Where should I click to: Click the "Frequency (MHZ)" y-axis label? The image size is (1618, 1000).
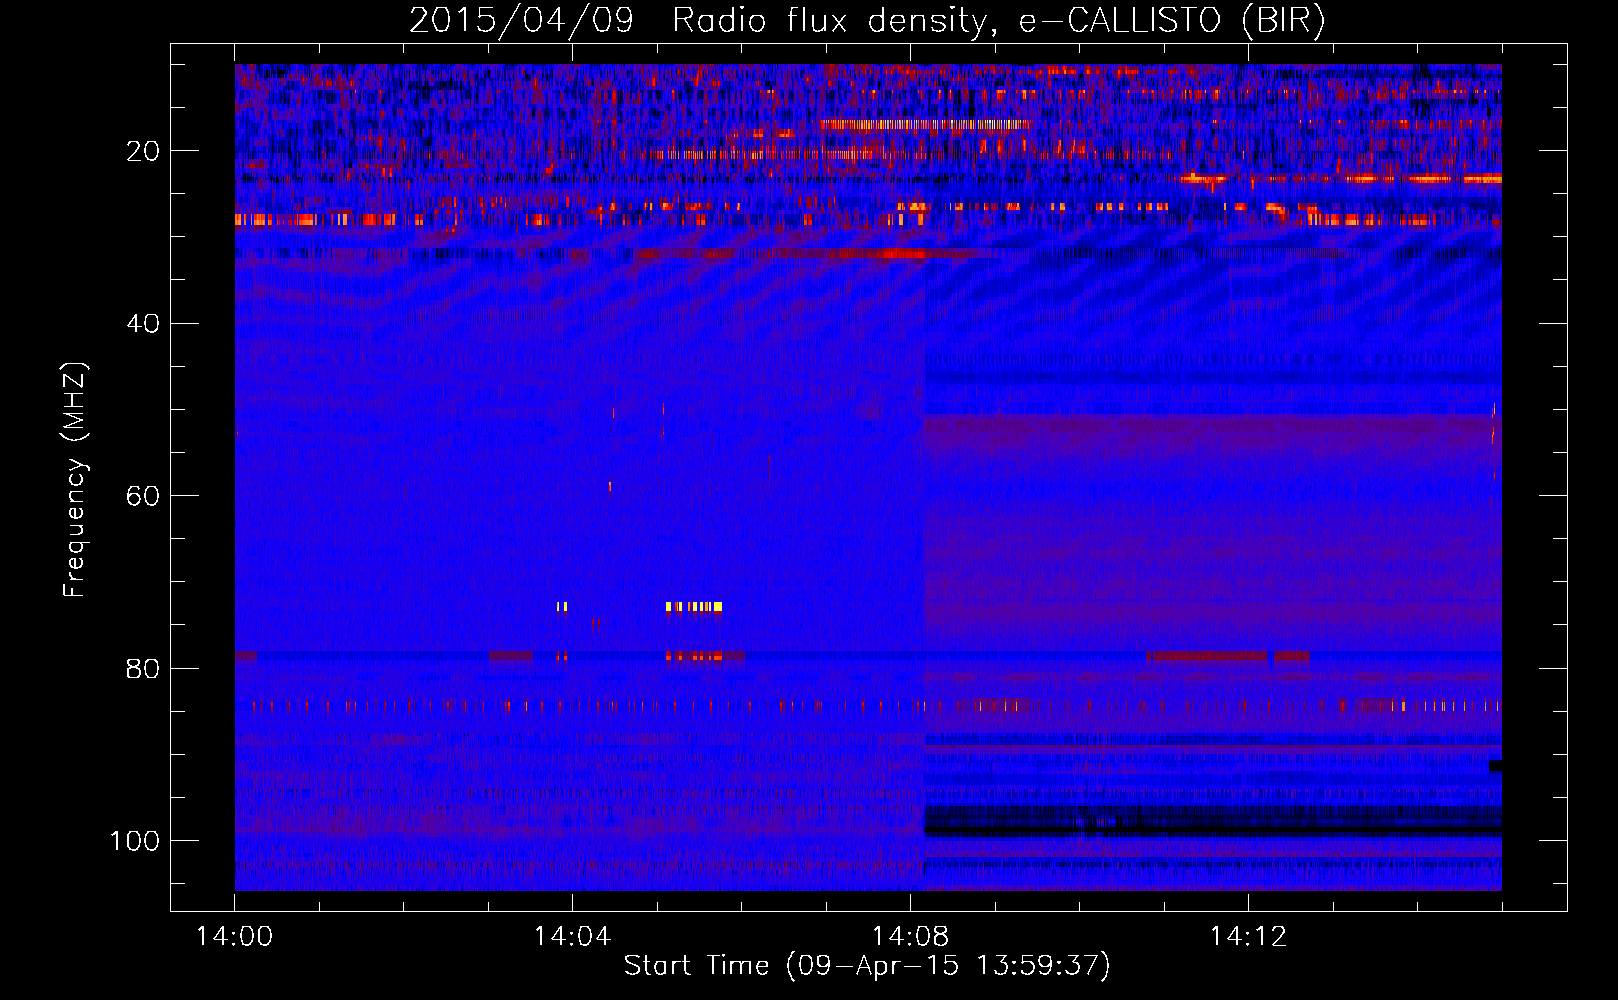pyautogui.click(x=75, y=479)
